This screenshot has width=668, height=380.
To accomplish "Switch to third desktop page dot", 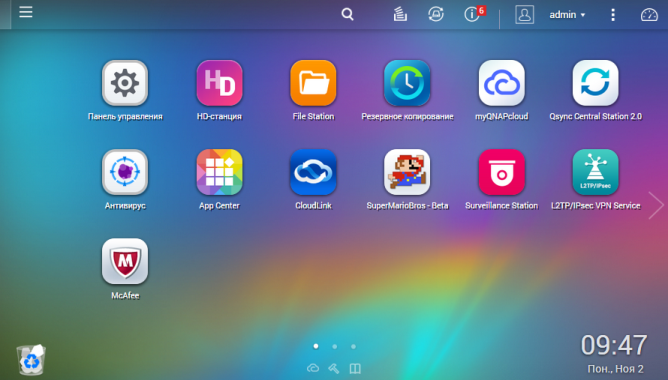I will (x=353, y=346).
